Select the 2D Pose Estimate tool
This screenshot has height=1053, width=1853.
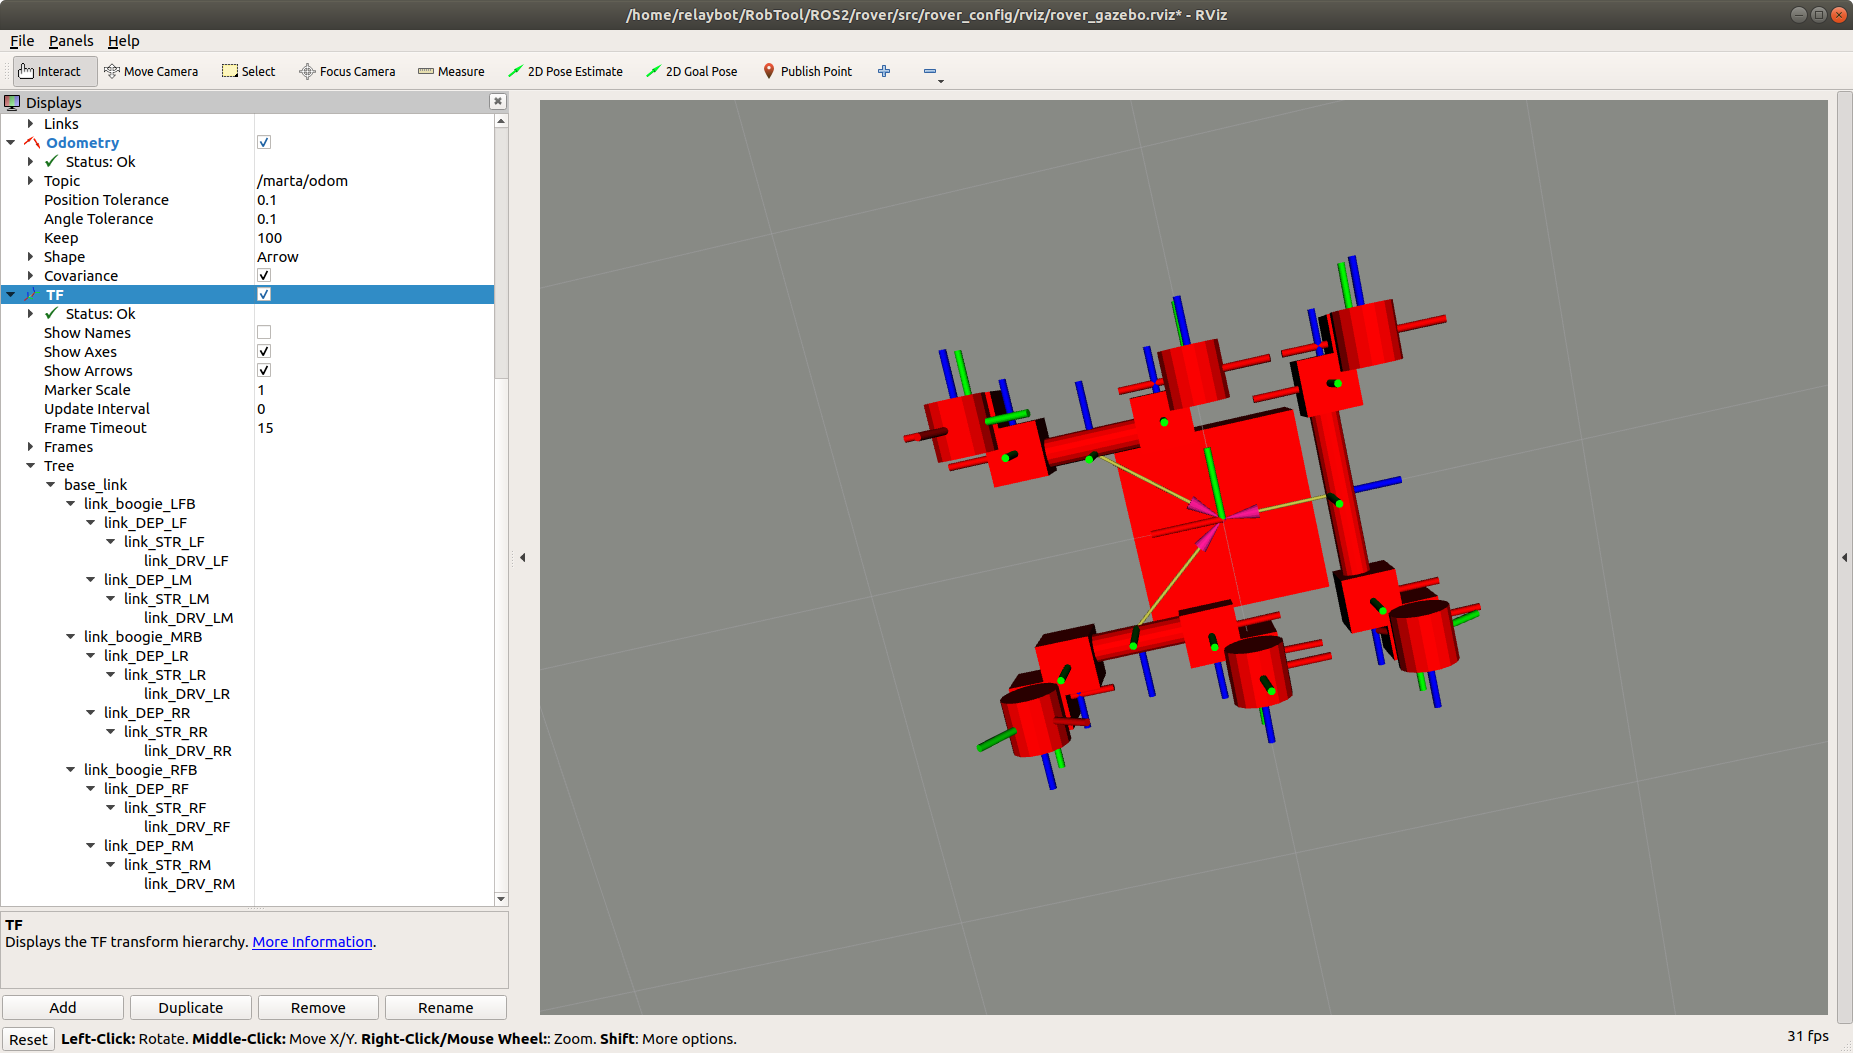tap(565, 71)
